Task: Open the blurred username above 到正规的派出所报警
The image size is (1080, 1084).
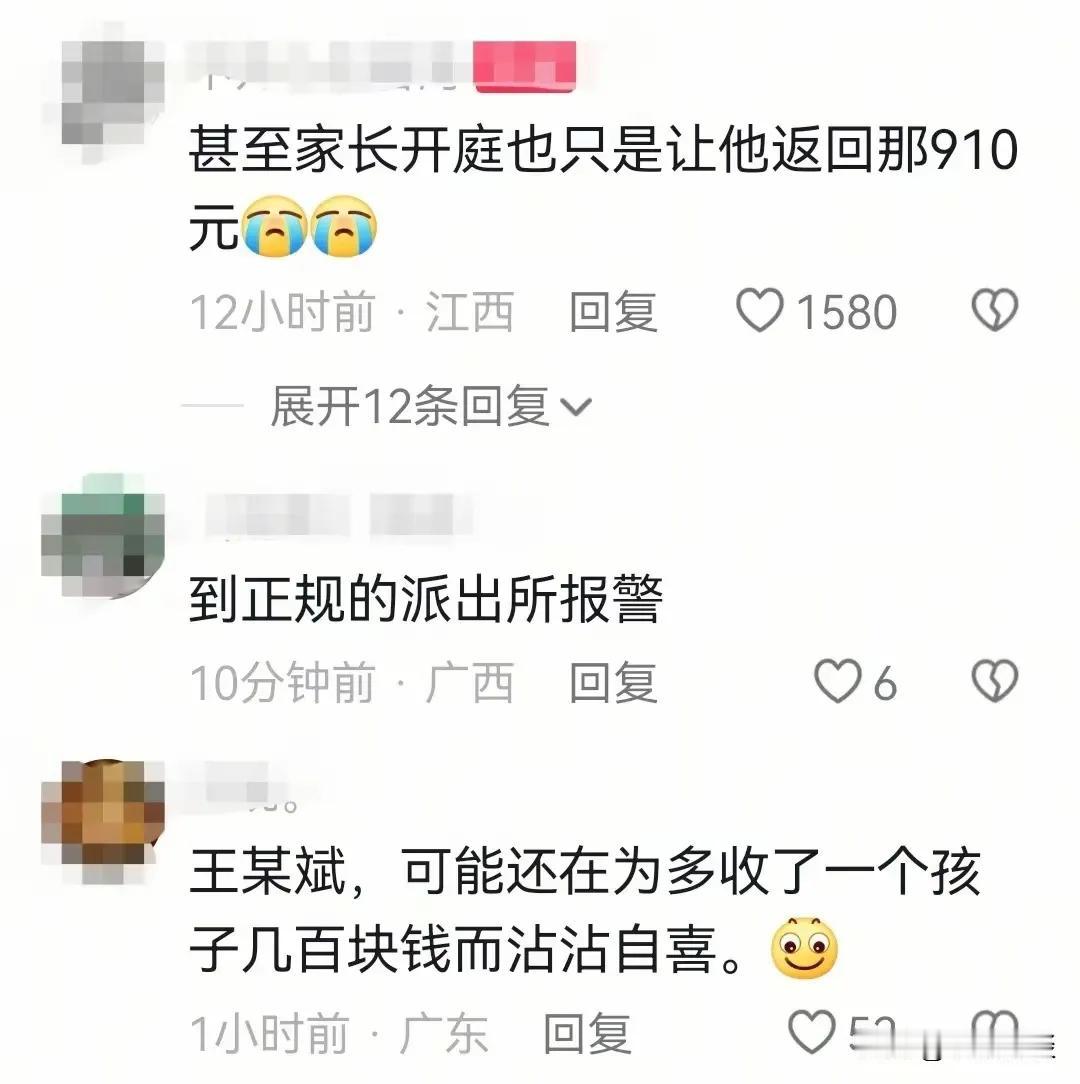Action: click(339, 515)
